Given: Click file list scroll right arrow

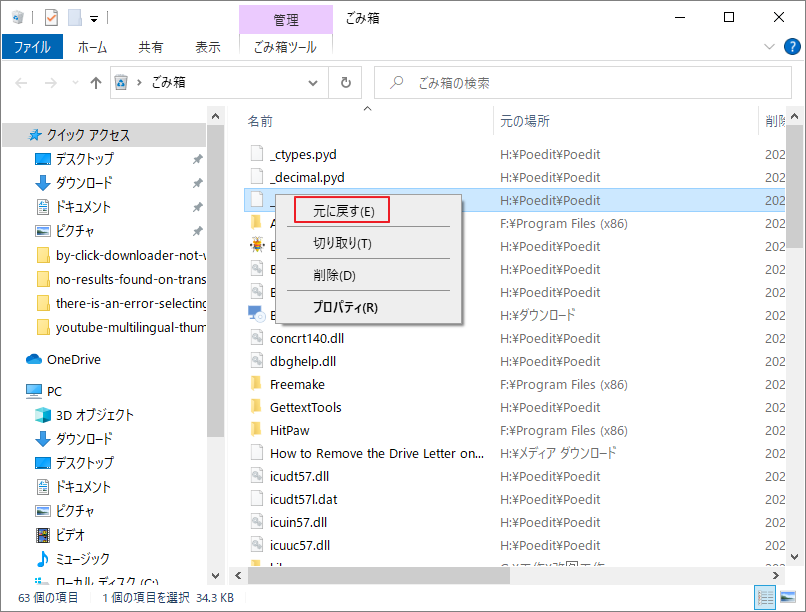Looking at the screenshot, I should [776, 576].
